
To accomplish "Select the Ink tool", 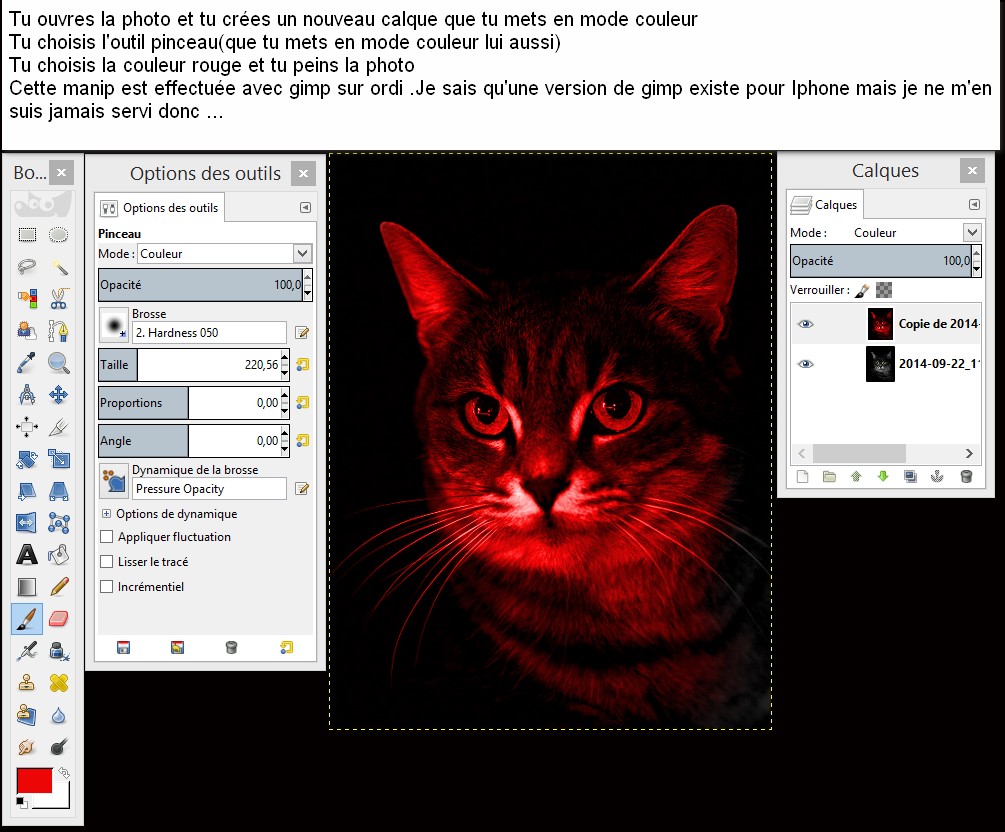I will click(58, 651).
